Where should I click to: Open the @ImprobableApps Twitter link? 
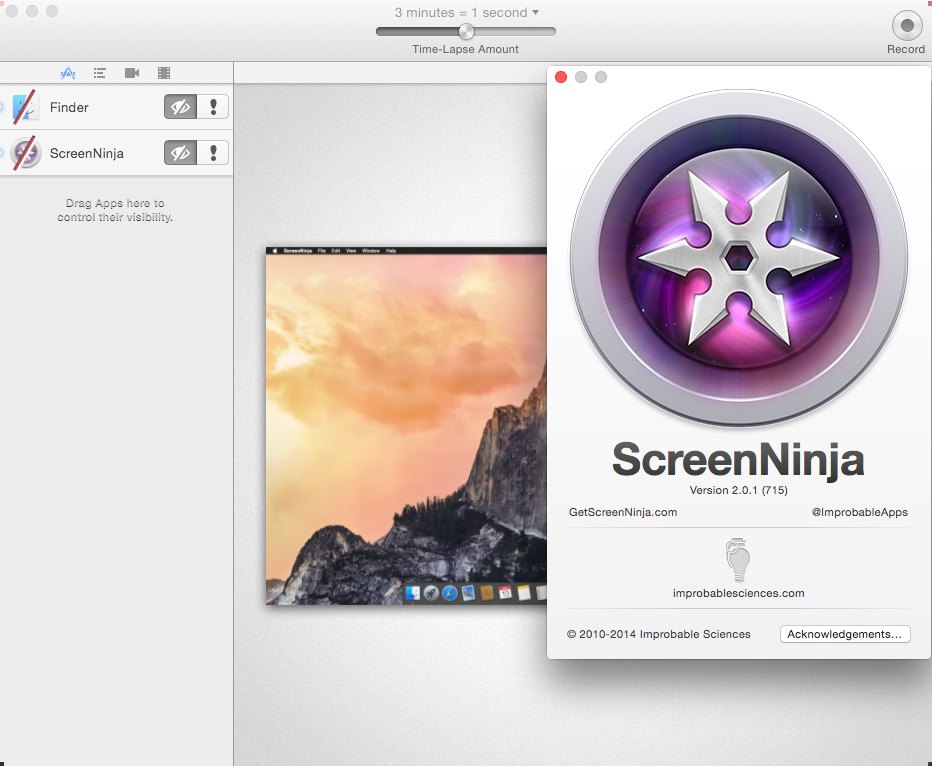coord(859,512)
